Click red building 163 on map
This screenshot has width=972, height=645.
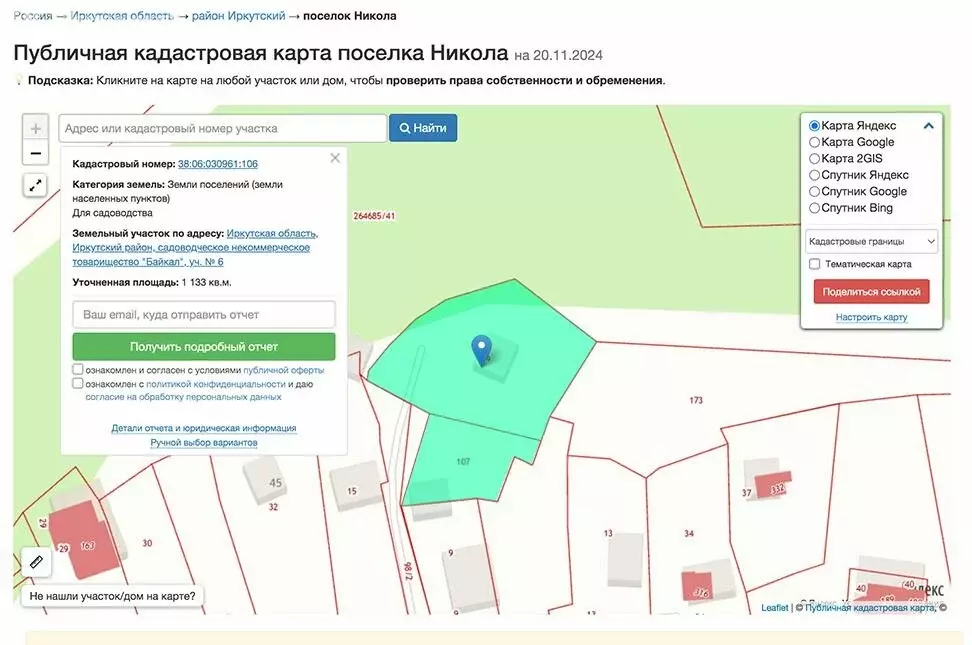click(84, 540)
